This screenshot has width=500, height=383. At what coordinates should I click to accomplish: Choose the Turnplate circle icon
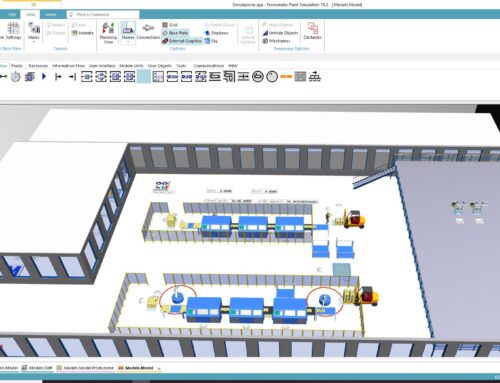click(272, 77)
